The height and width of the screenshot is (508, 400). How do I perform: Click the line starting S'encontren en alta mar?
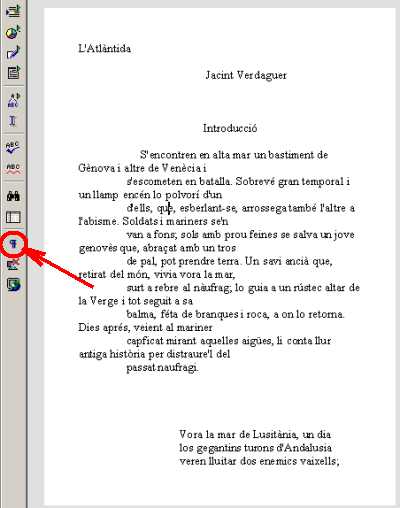pyautogui.click(x=234, y=155)
